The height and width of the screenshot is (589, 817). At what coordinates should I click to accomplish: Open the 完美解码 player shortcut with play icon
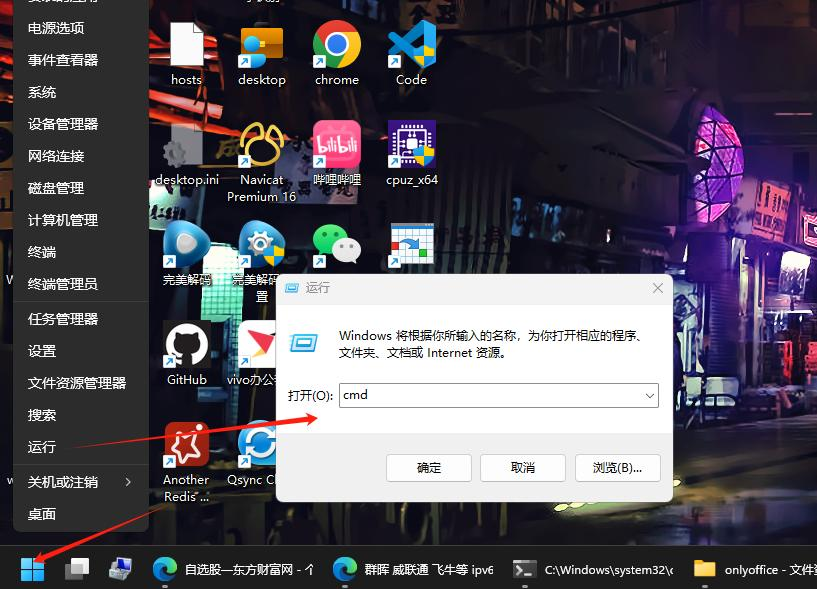(x=185, y=244)
